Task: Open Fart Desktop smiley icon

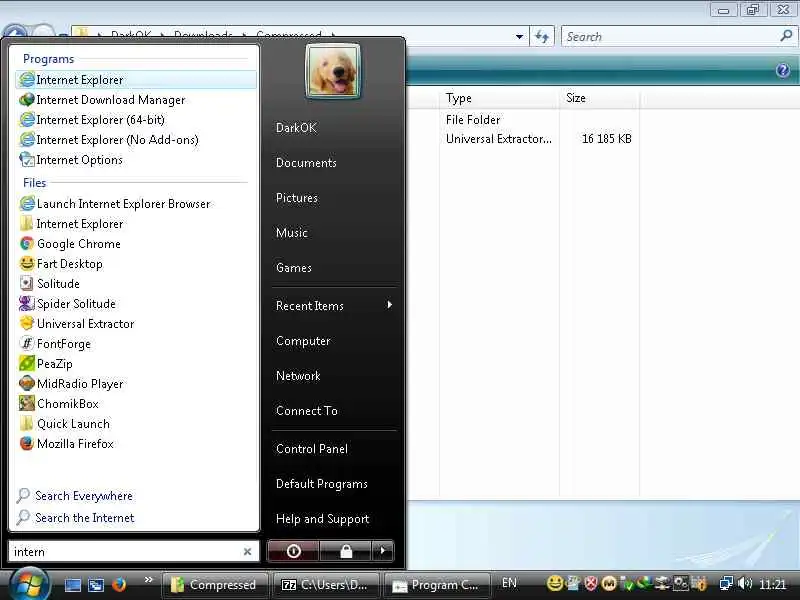Action: pos(27,263)
